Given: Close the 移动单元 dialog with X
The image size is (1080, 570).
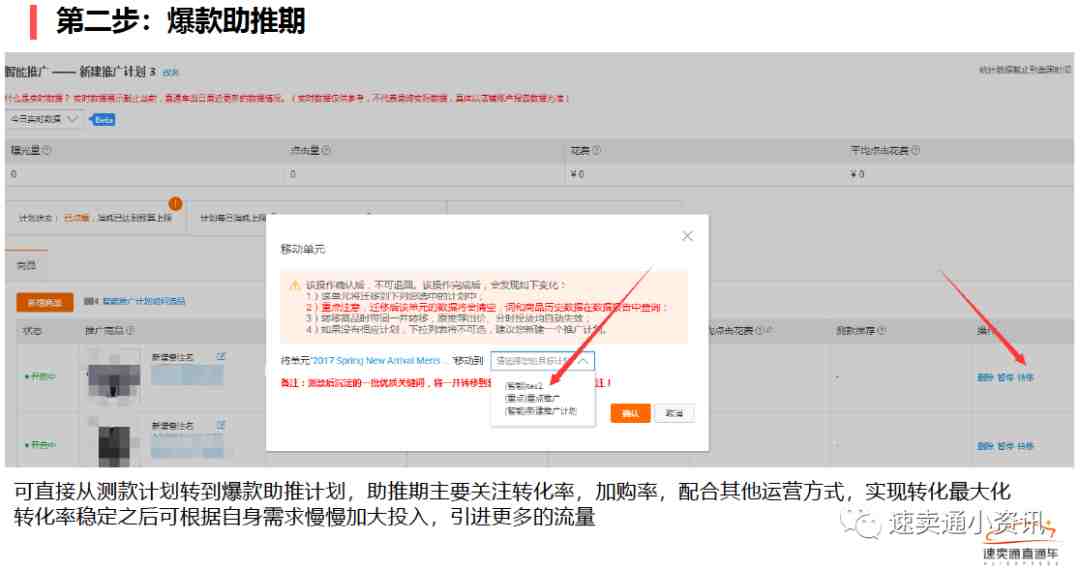Looking at the screenshot, I should tap(687, 236).
